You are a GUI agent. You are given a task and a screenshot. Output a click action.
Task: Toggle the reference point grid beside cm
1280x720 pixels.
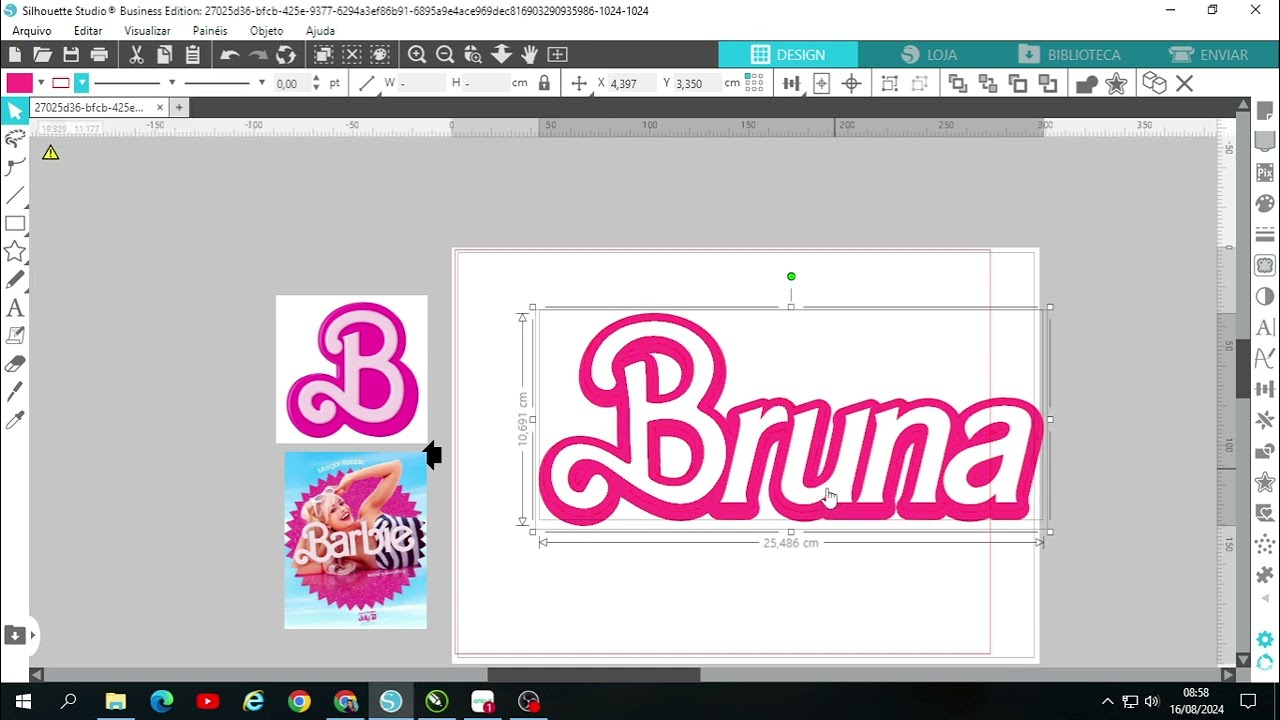tap(755, 83)
